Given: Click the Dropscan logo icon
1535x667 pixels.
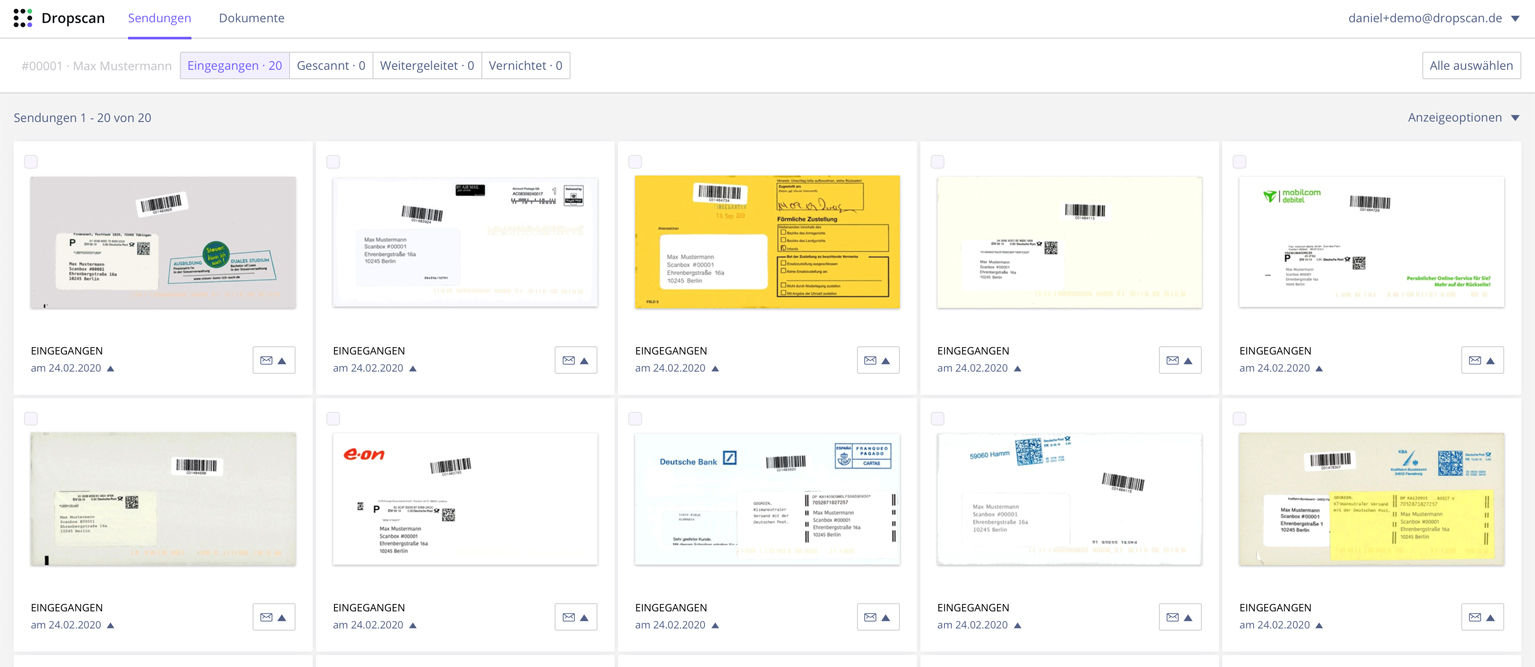Looking at the screenshot, I should pos(22,18).
